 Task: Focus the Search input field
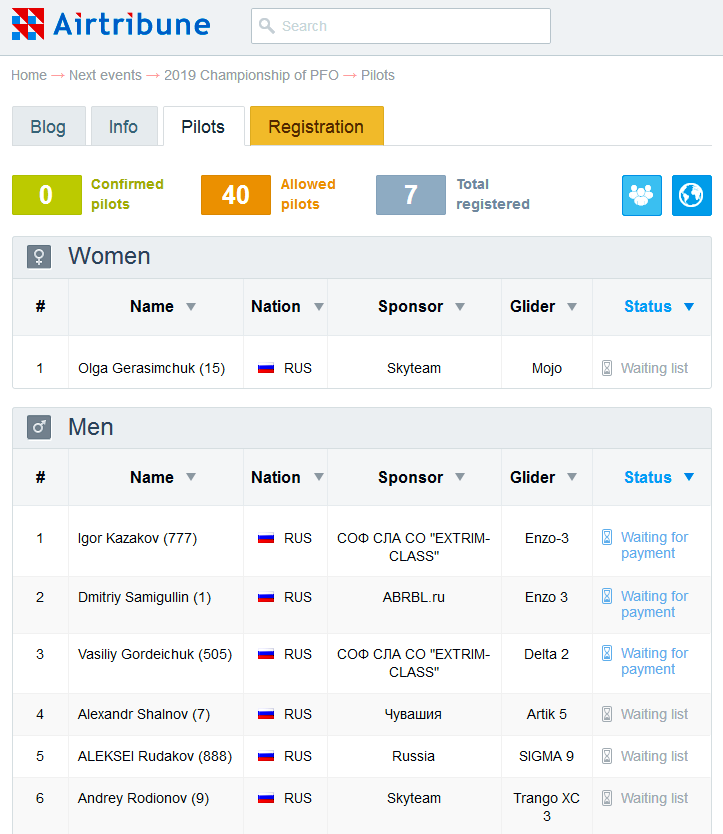pos(401,26)
